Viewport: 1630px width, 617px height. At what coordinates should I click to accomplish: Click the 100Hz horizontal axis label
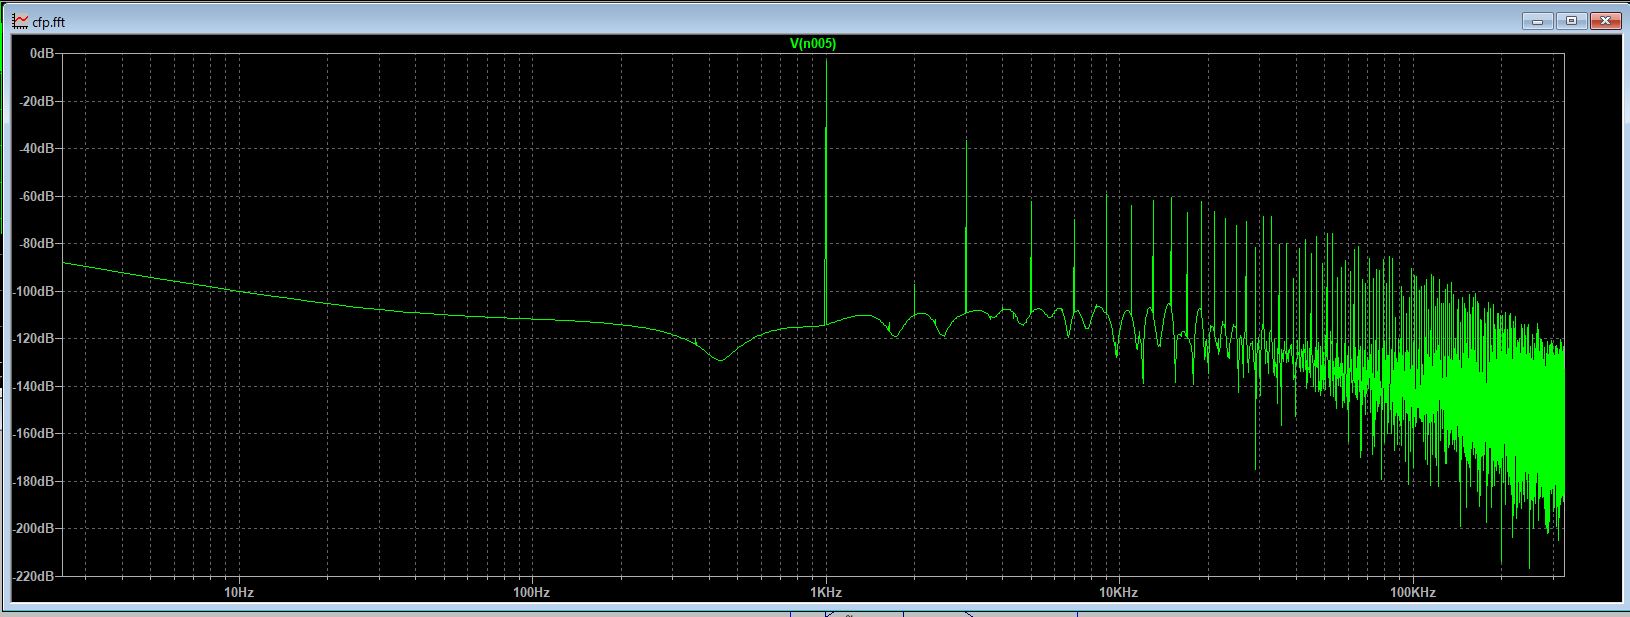tap(532, 592)
